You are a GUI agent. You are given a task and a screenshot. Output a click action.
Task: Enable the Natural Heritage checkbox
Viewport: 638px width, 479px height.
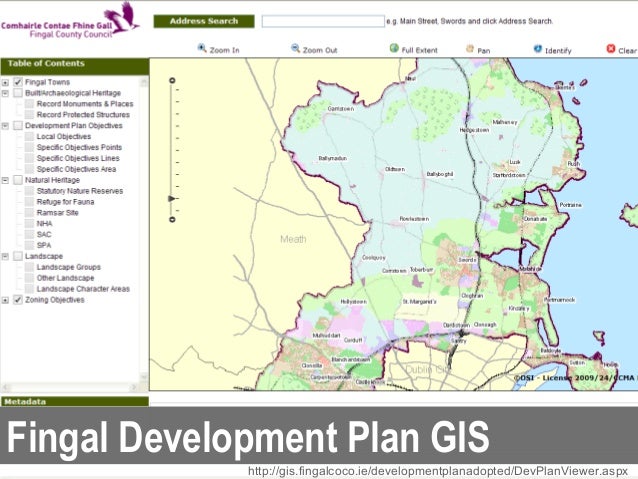(x=17, y=180)
